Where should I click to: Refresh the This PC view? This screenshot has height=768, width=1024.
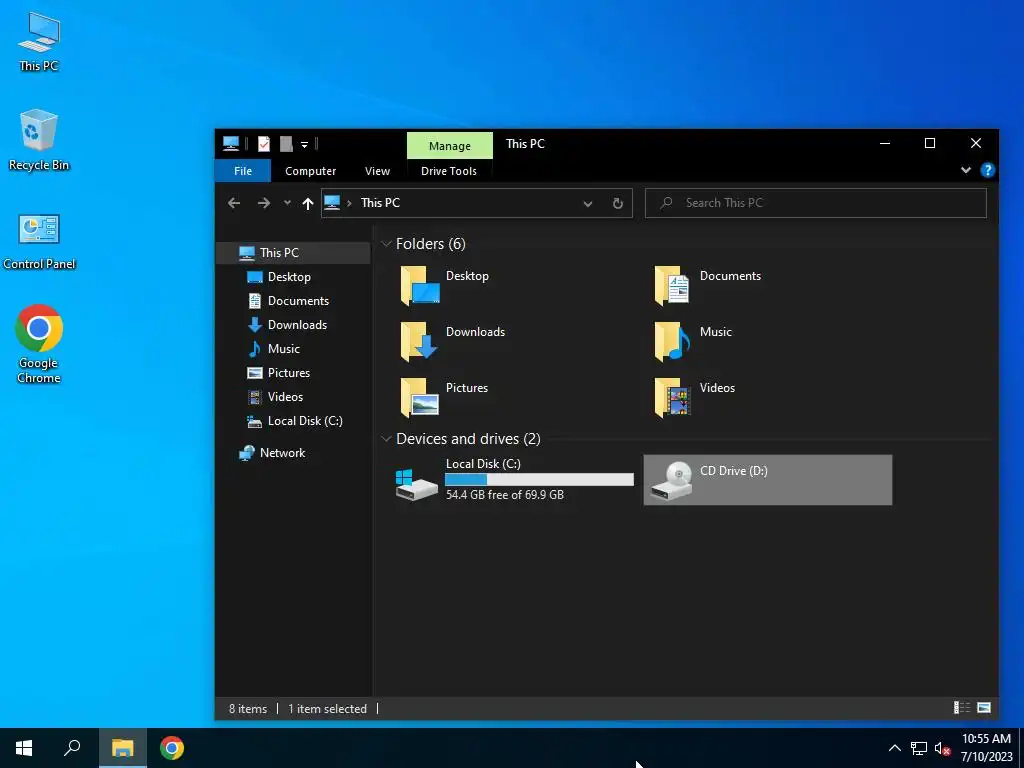pos(617,203)
